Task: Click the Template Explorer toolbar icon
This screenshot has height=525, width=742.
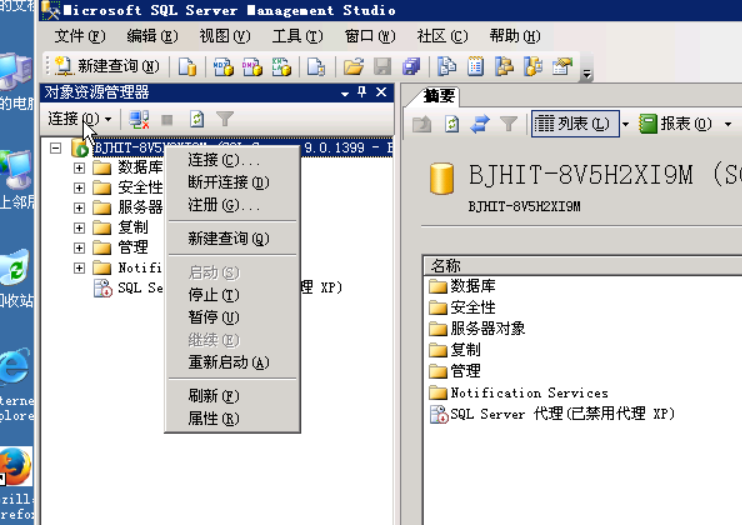Action: point(533,66)
